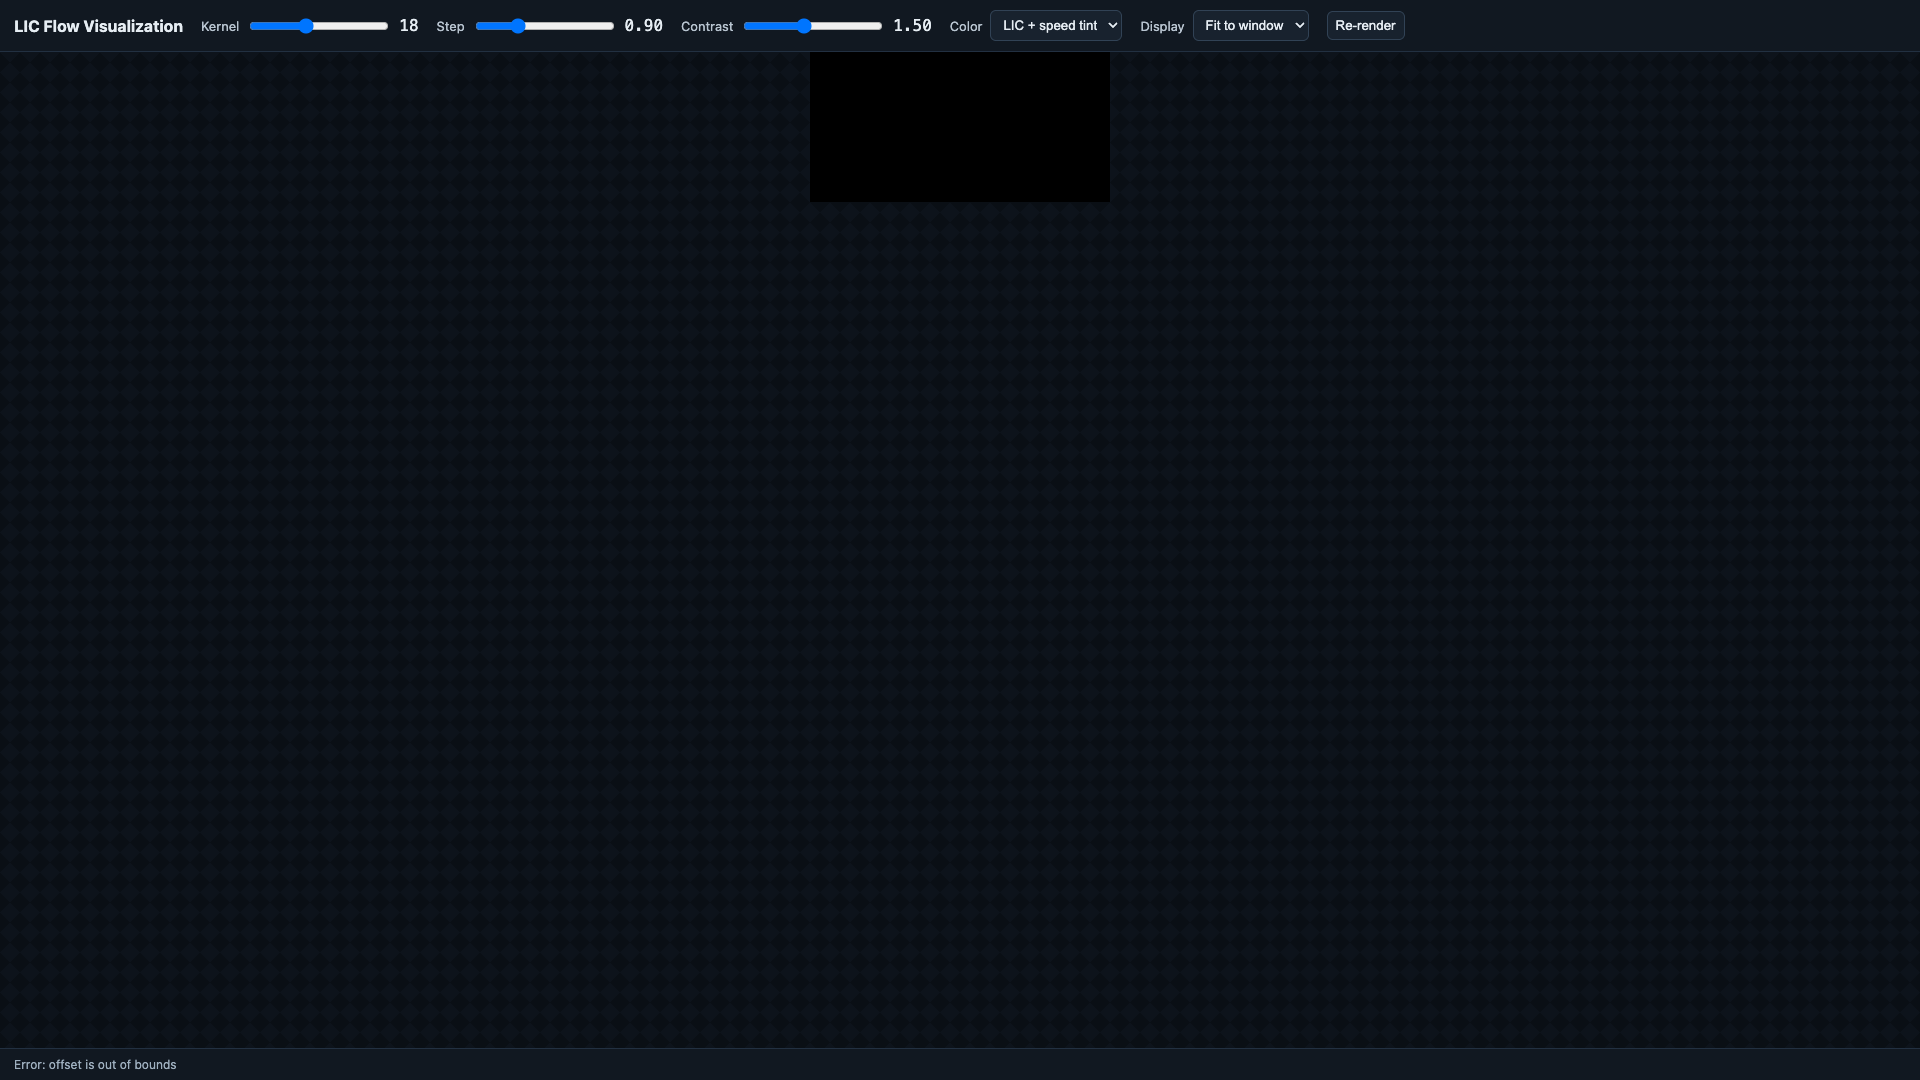The image size is (1920, 1080).
Task: Click the Color label text
Action: [966, 27]
